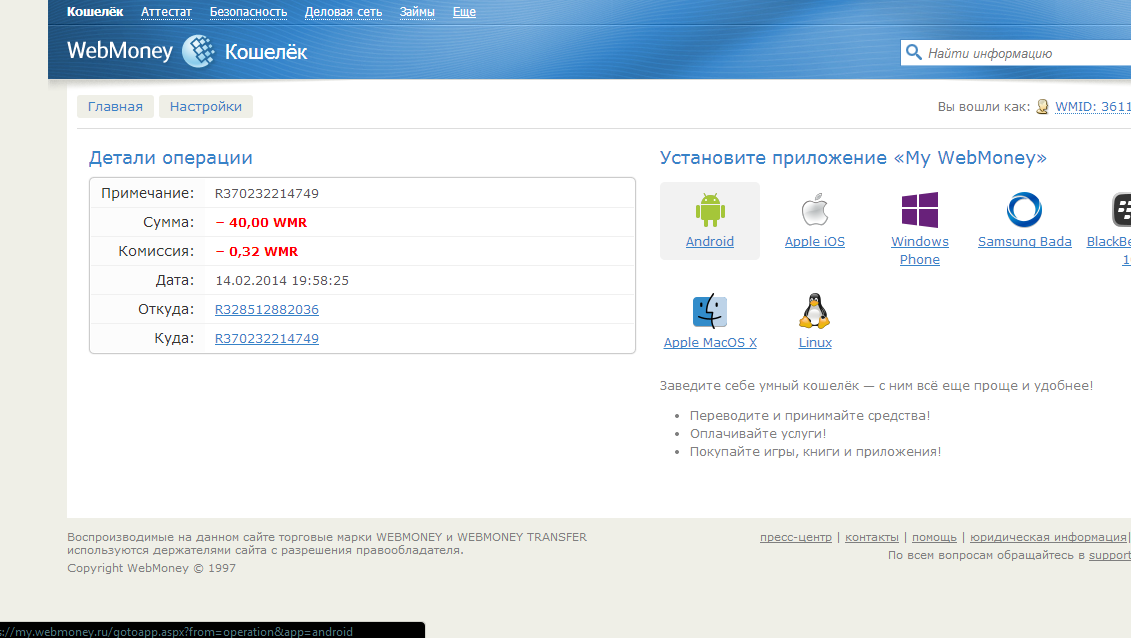Image resolution: width=1131 pixels, height=638 pixels.
Task: Click the Android text link
Action: pyautogui.click(x=710, y=242)
